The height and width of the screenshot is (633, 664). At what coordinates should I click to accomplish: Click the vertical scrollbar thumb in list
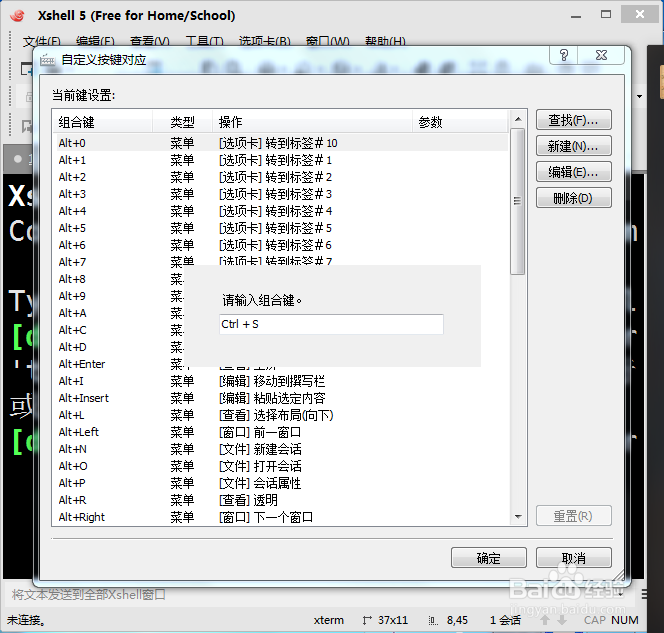click(517, 201)
